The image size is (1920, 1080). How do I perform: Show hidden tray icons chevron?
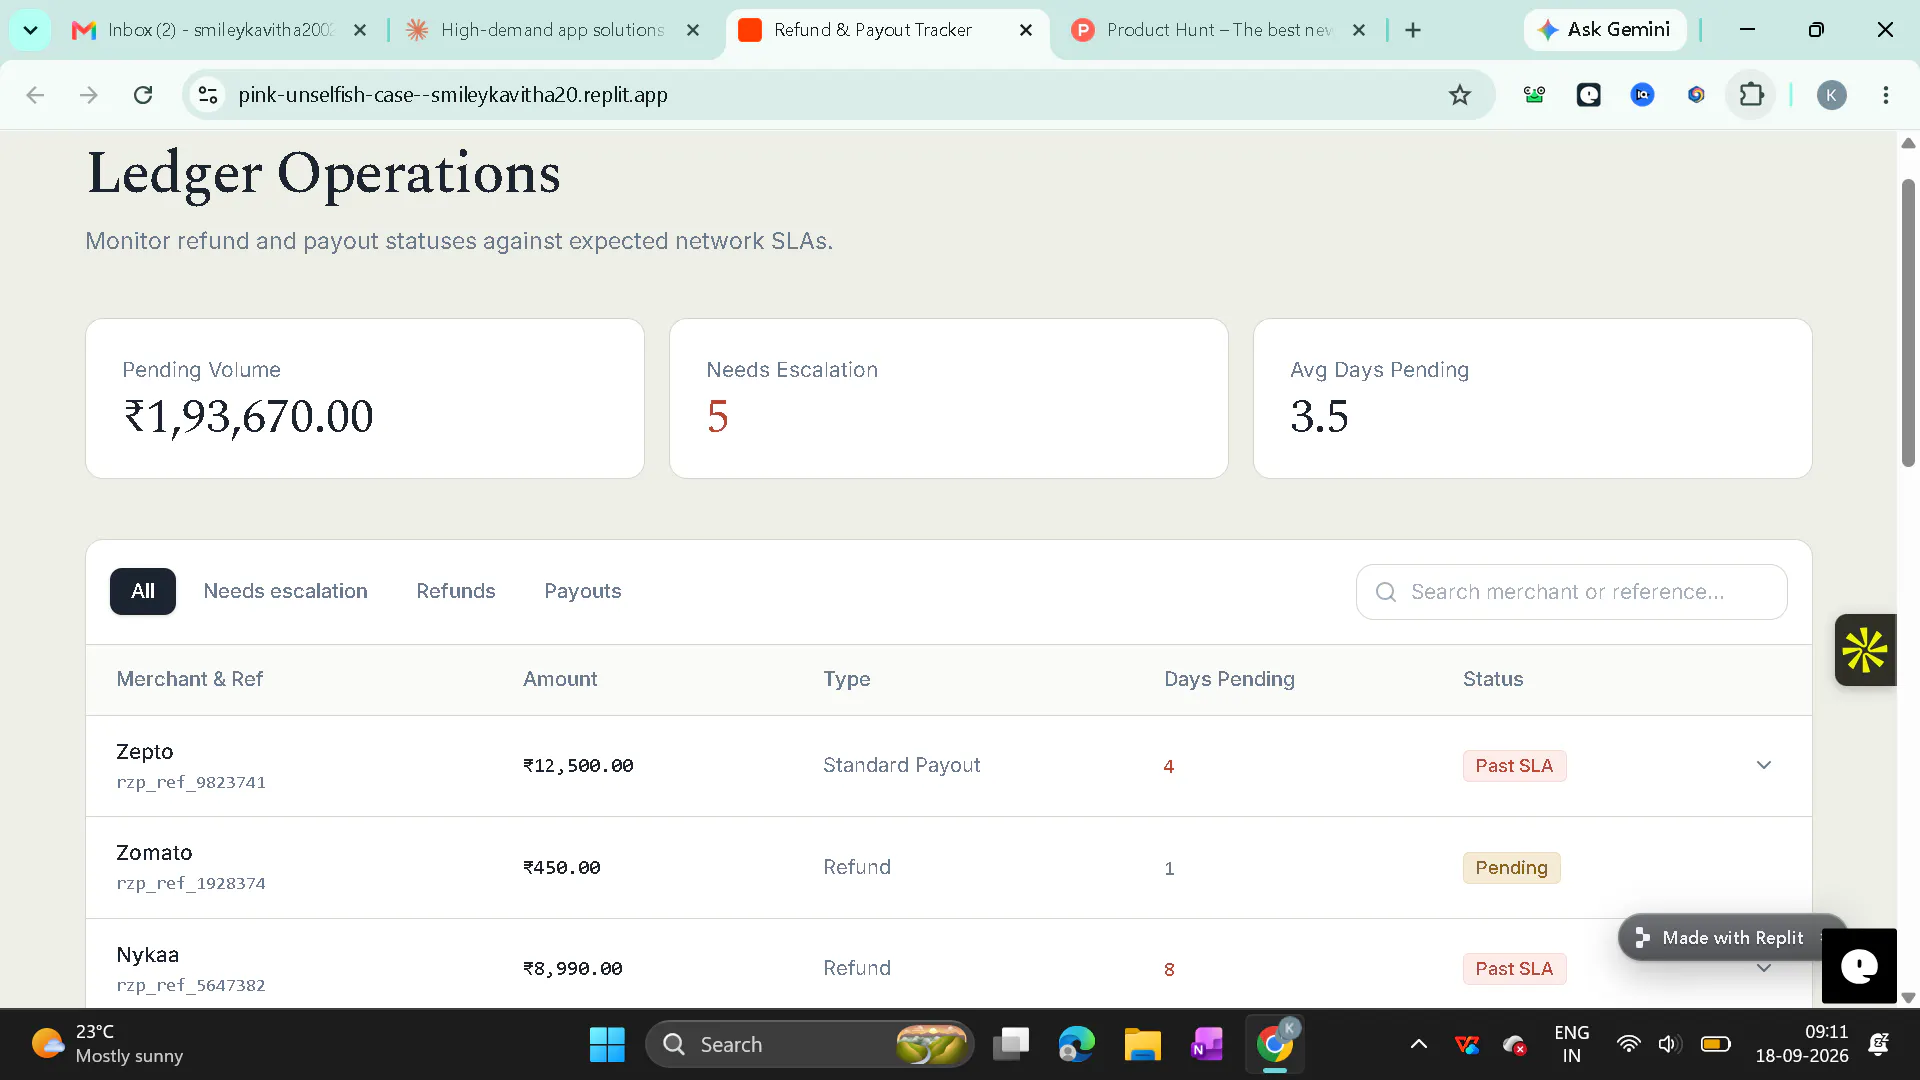pos(1418,1045)
